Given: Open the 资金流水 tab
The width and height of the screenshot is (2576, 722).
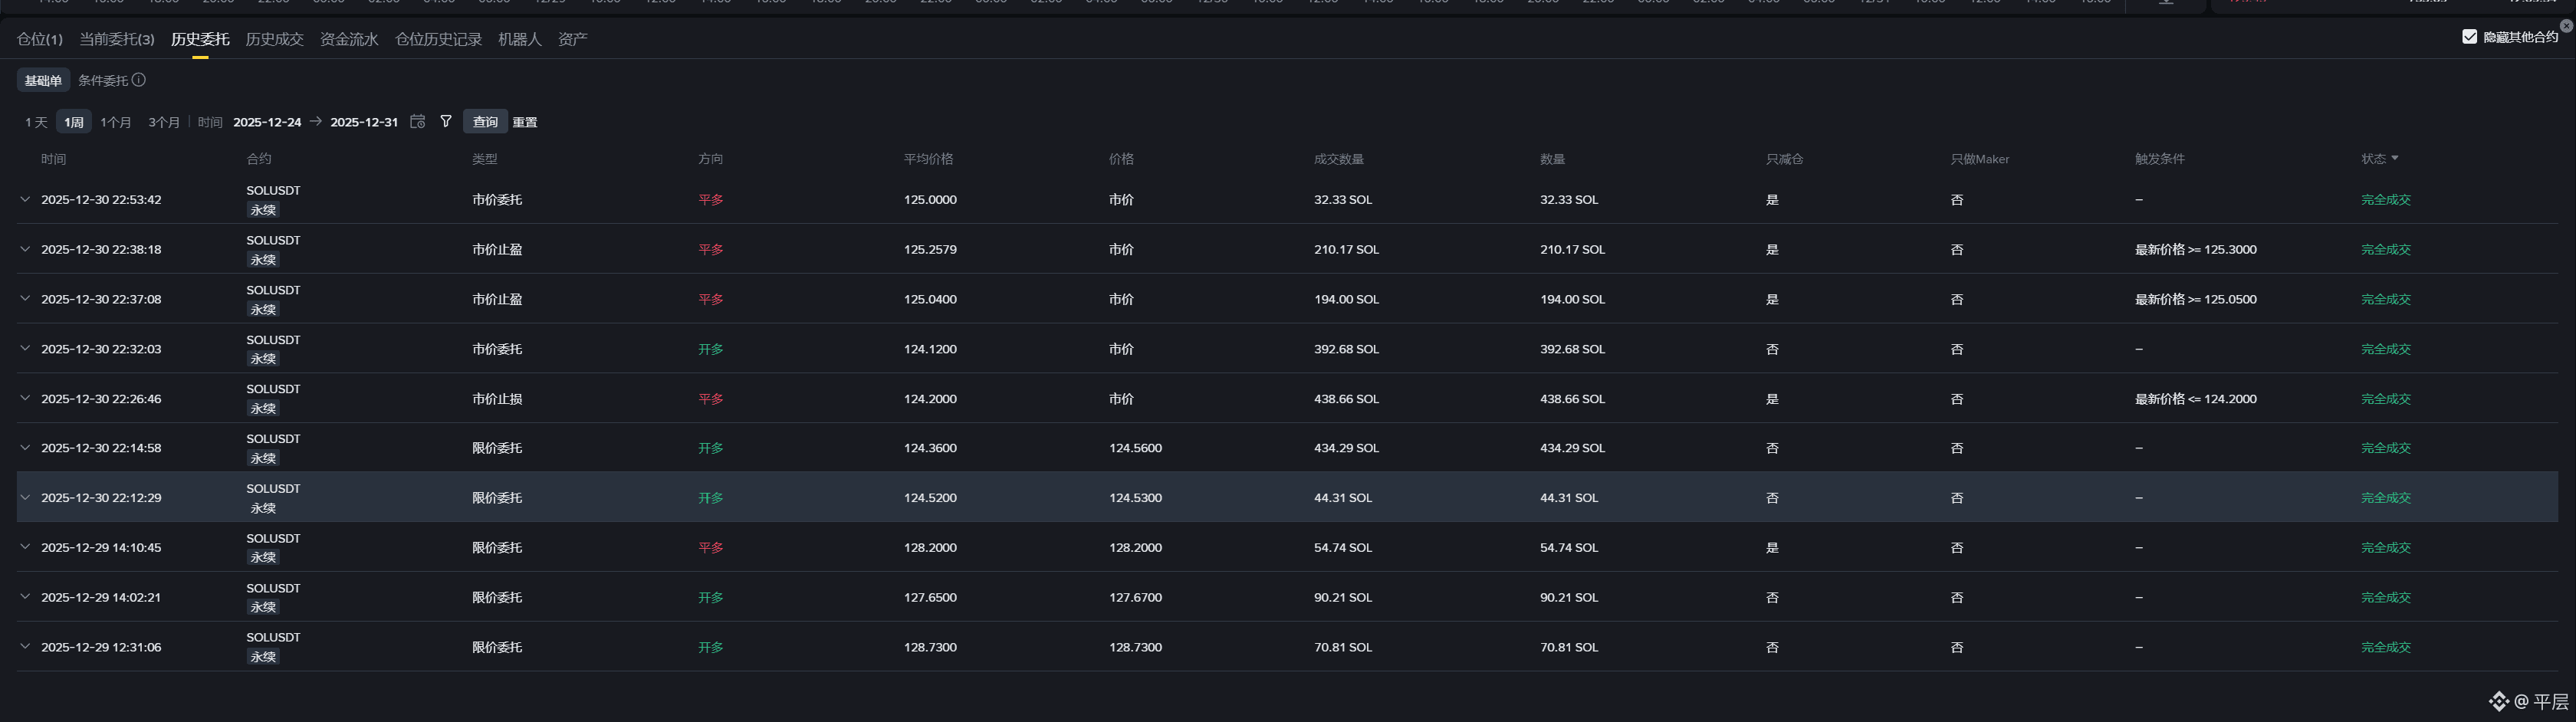Looking at the screenshot, I should coord(349,39).
